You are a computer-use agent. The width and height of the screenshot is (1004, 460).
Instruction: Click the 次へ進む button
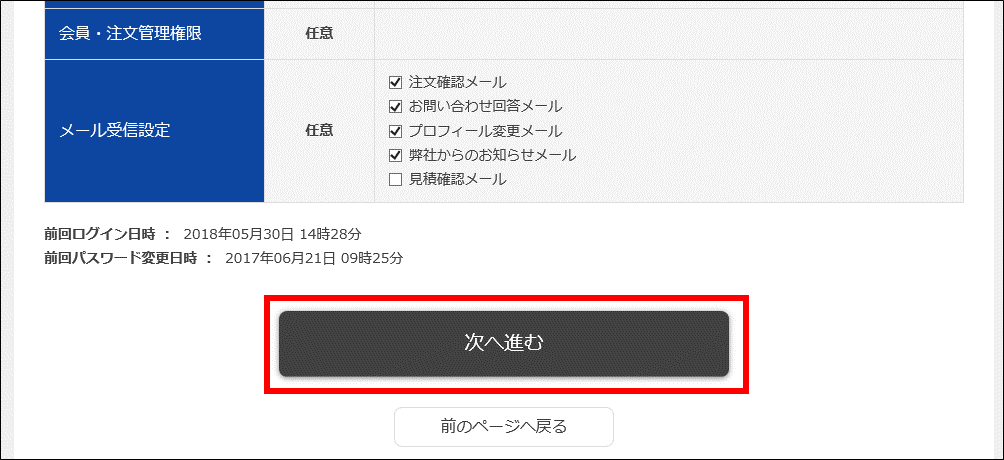(503, 343)
